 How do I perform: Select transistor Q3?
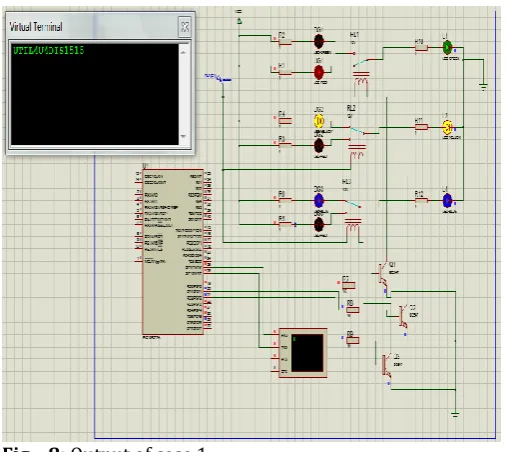coord(386,366)
